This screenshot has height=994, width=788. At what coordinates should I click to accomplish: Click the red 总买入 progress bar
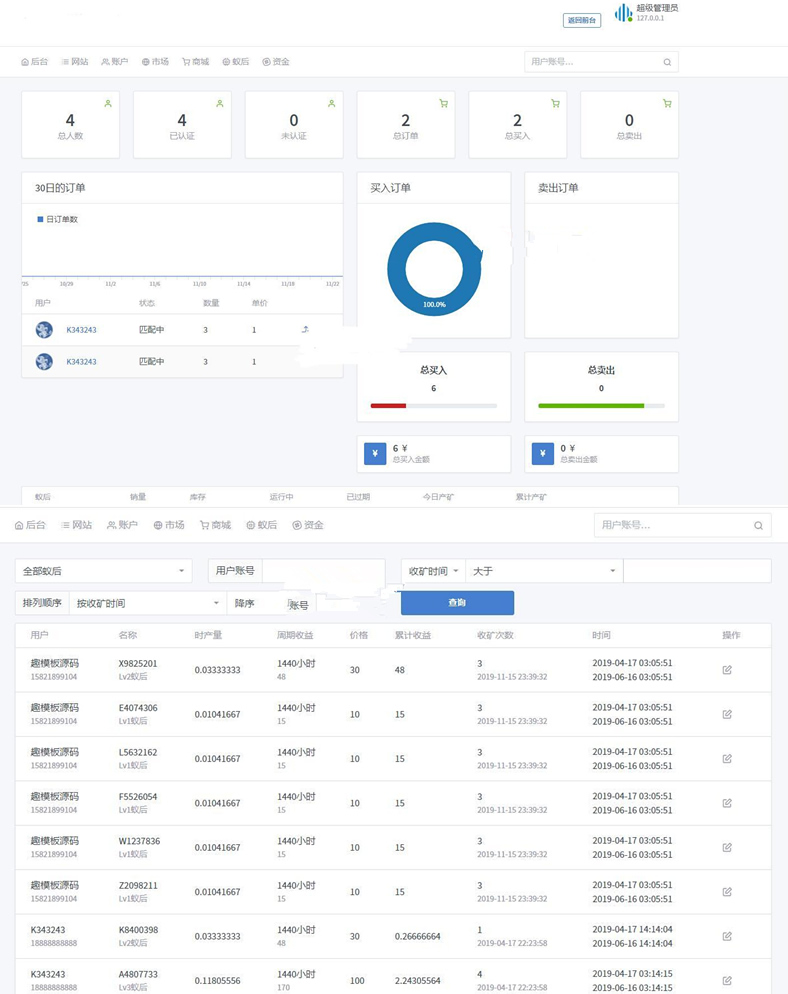pyautogui.click(x=388, y=406)
